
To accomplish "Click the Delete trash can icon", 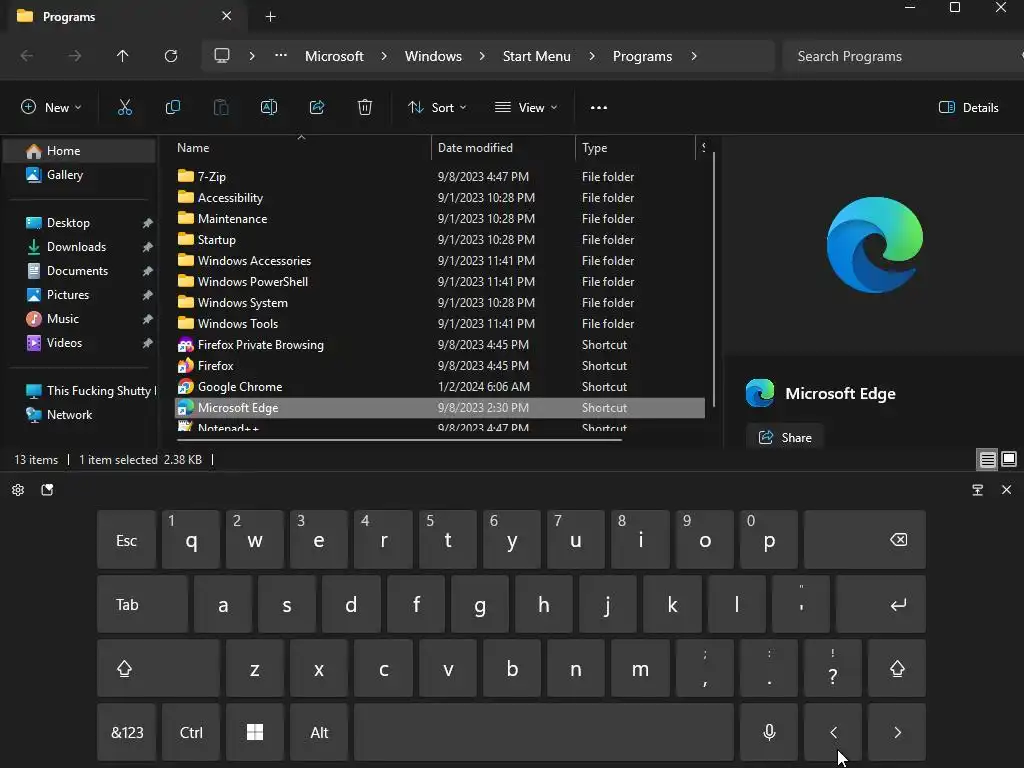I will click(x=365, y=108).
